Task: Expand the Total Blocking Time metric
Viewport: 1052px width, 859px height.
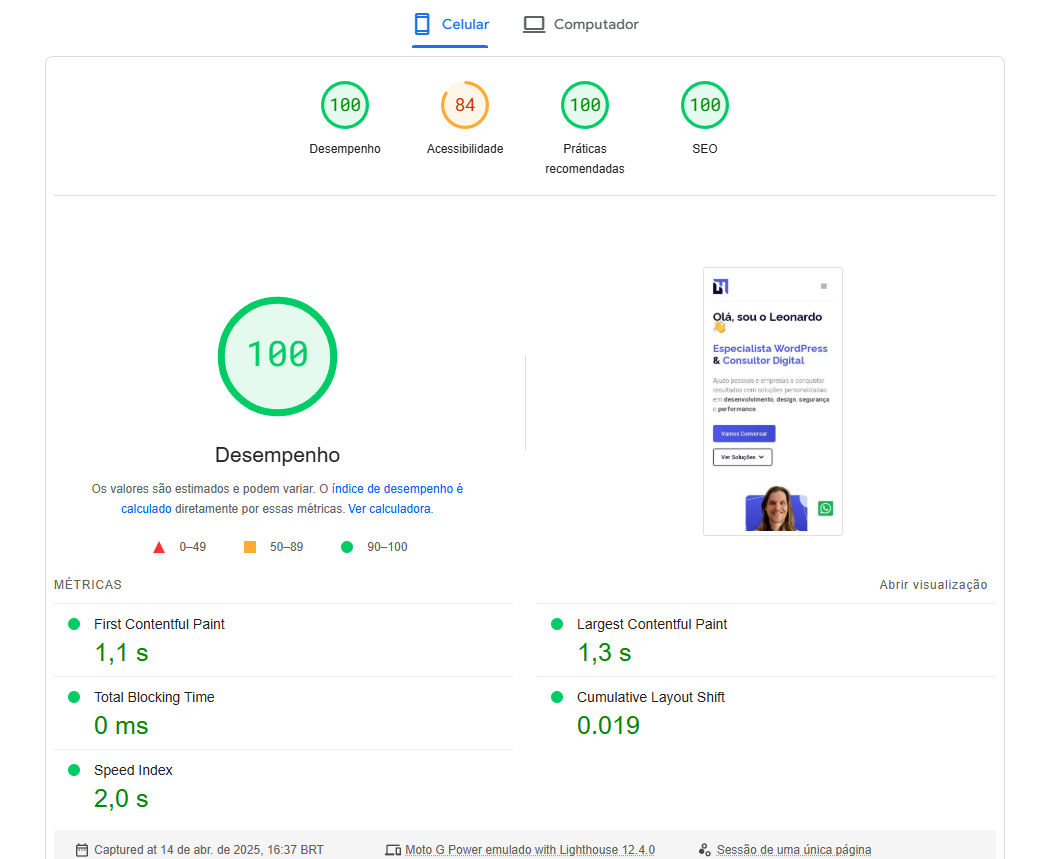Action: tap(154, 697)
